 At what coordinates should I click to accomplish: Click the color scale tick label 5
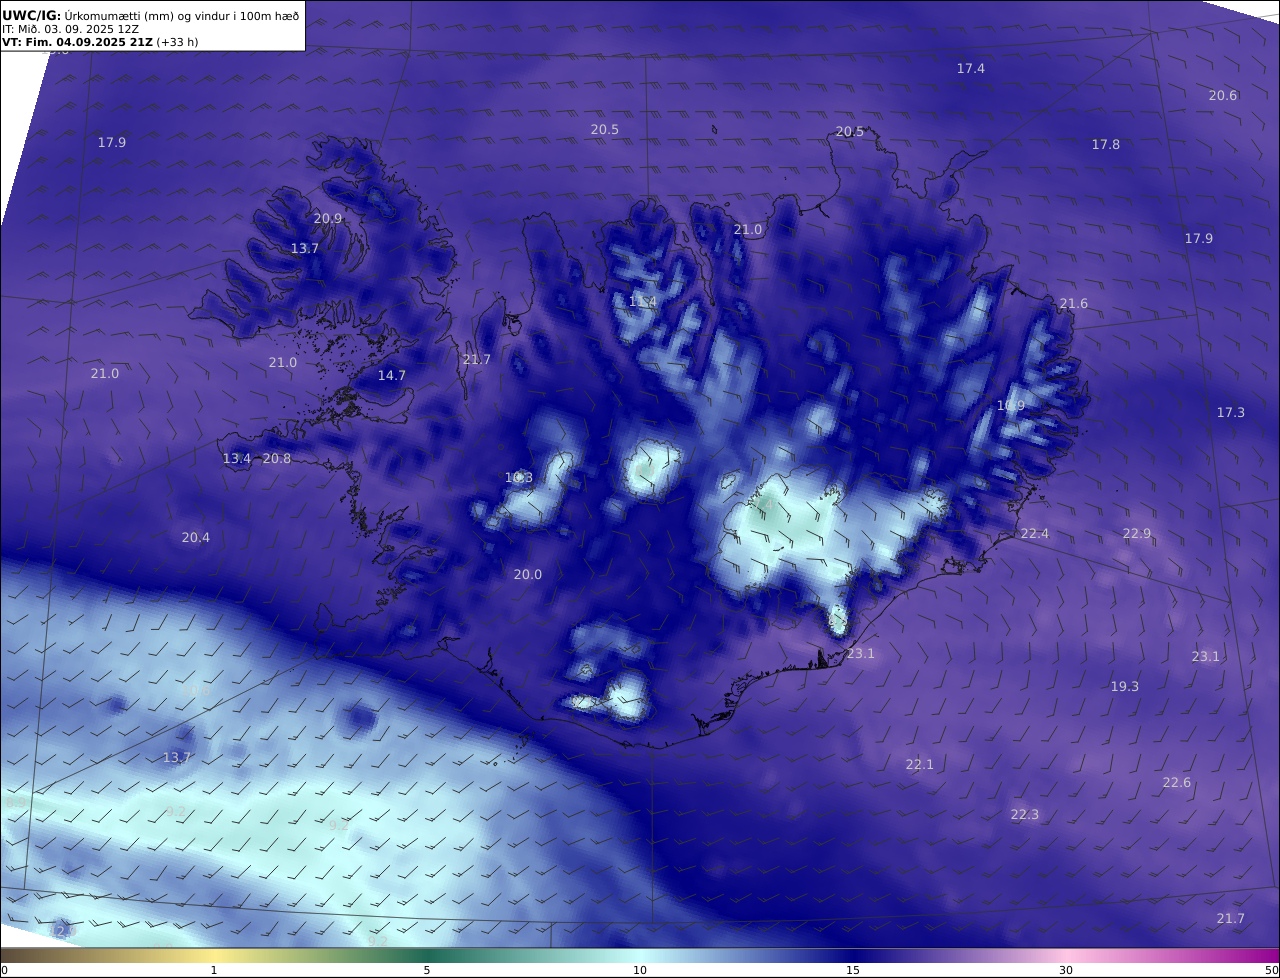427,970
